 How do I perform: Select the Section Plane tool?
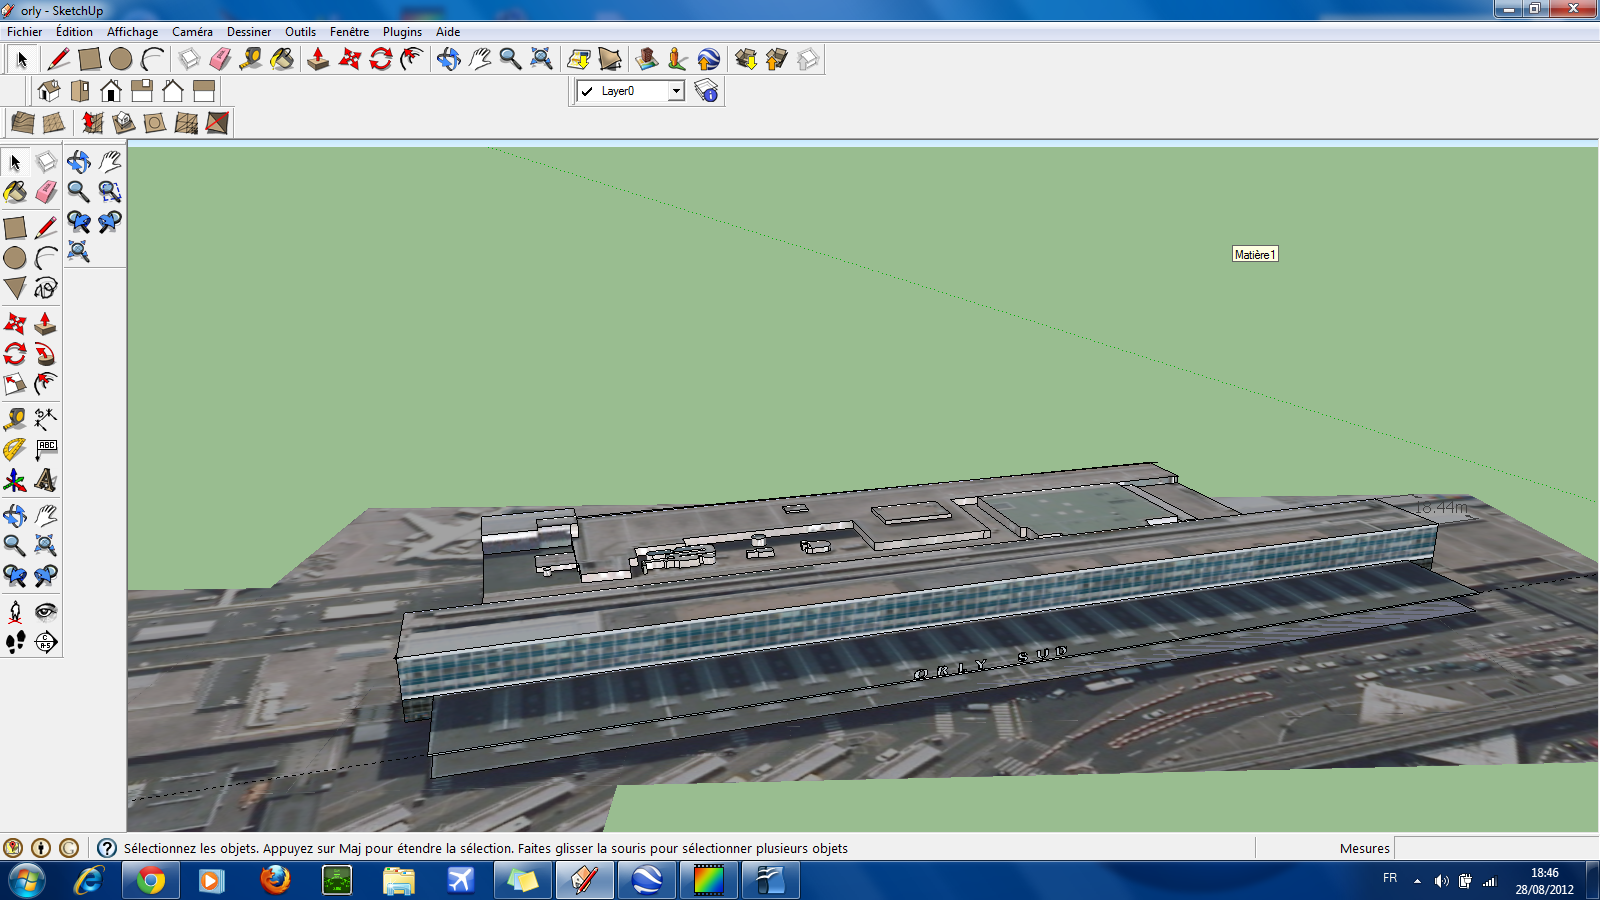tap(46, 642)
